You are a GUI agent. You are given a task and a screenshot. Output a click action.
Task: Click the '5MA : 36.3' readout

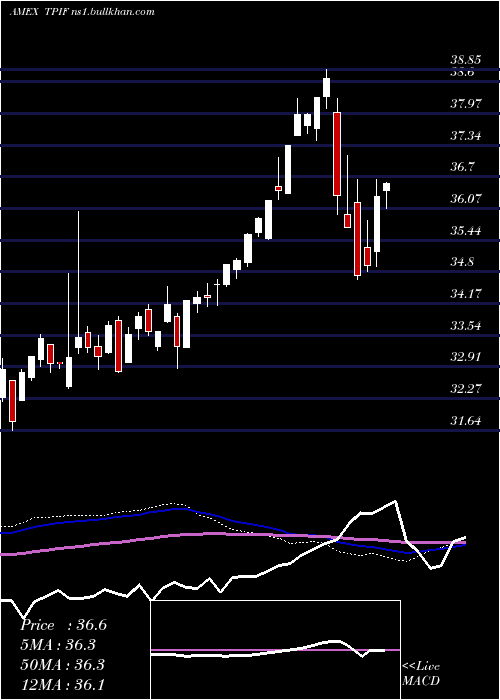[x=58, y=645]
